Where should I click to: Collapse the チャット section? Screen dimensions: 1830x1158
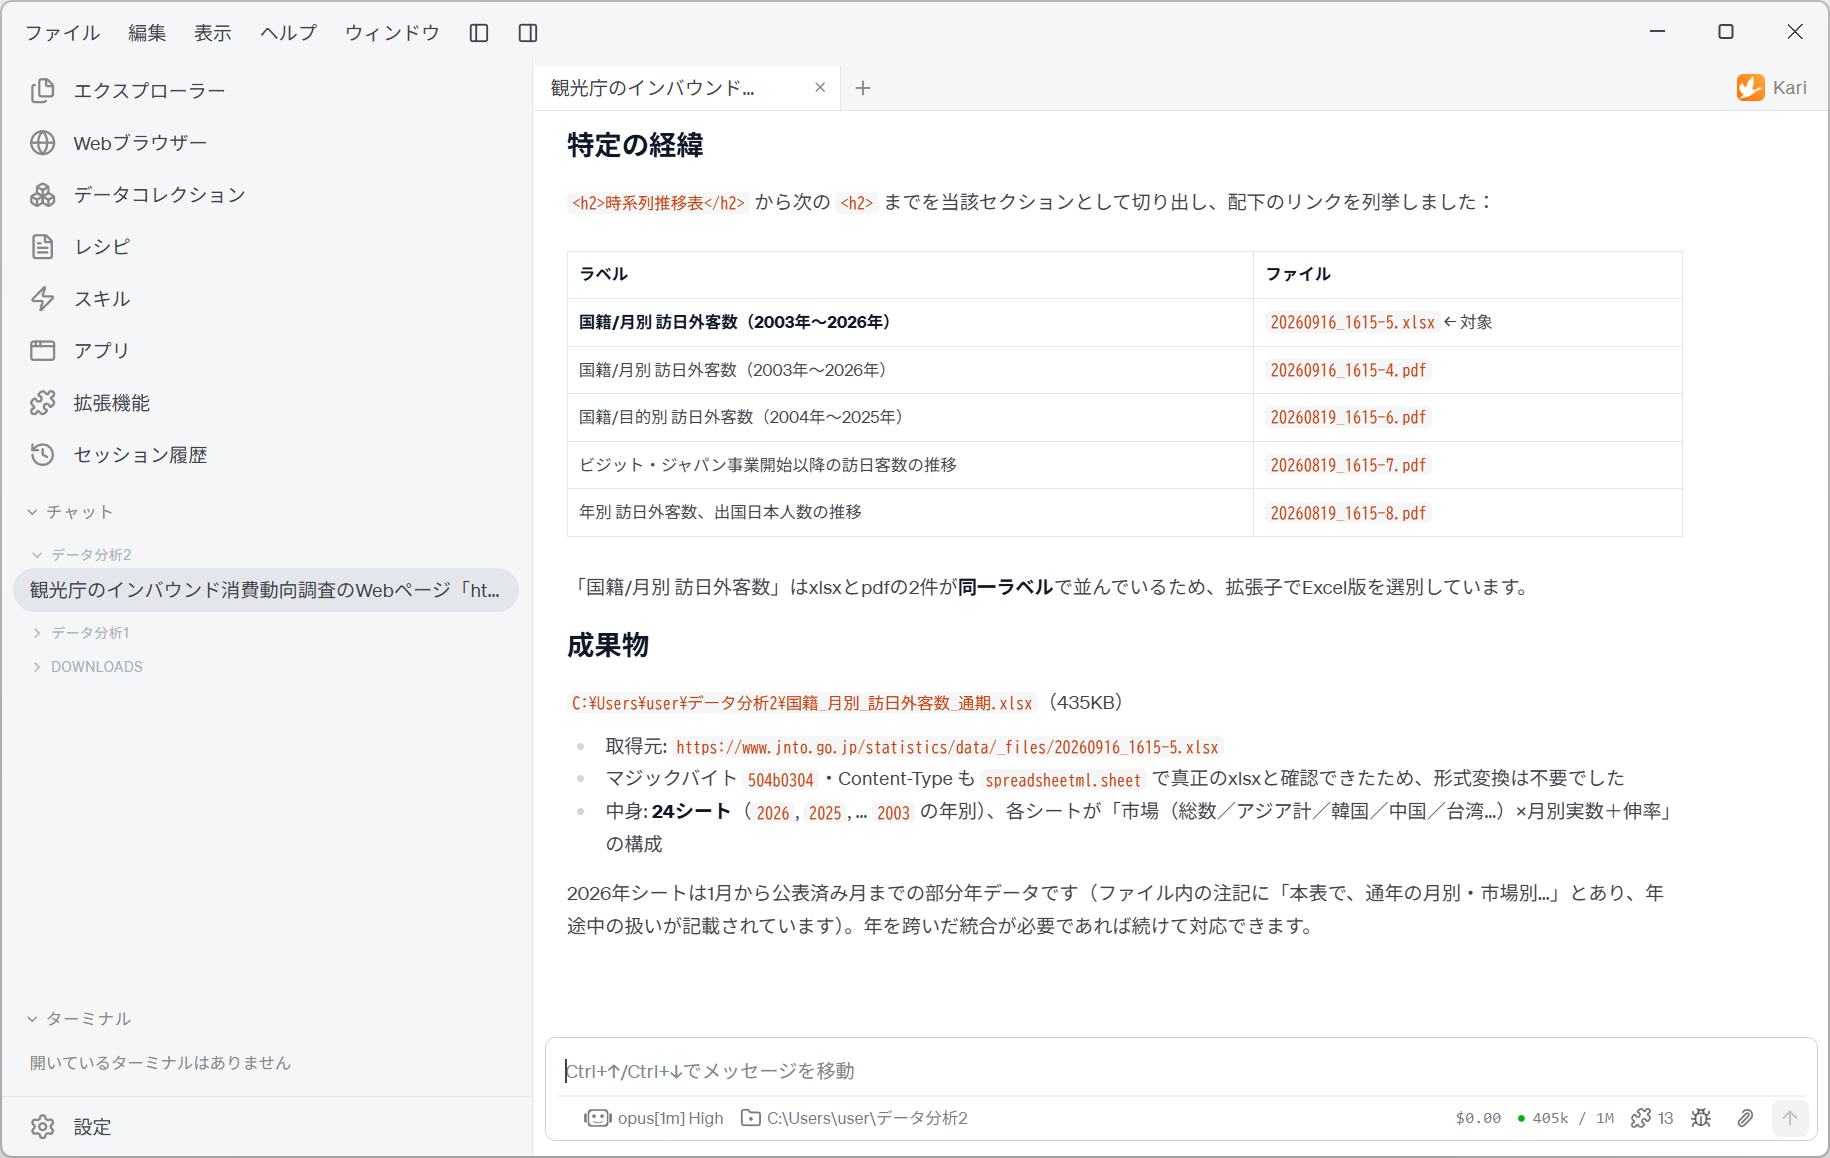70,512
